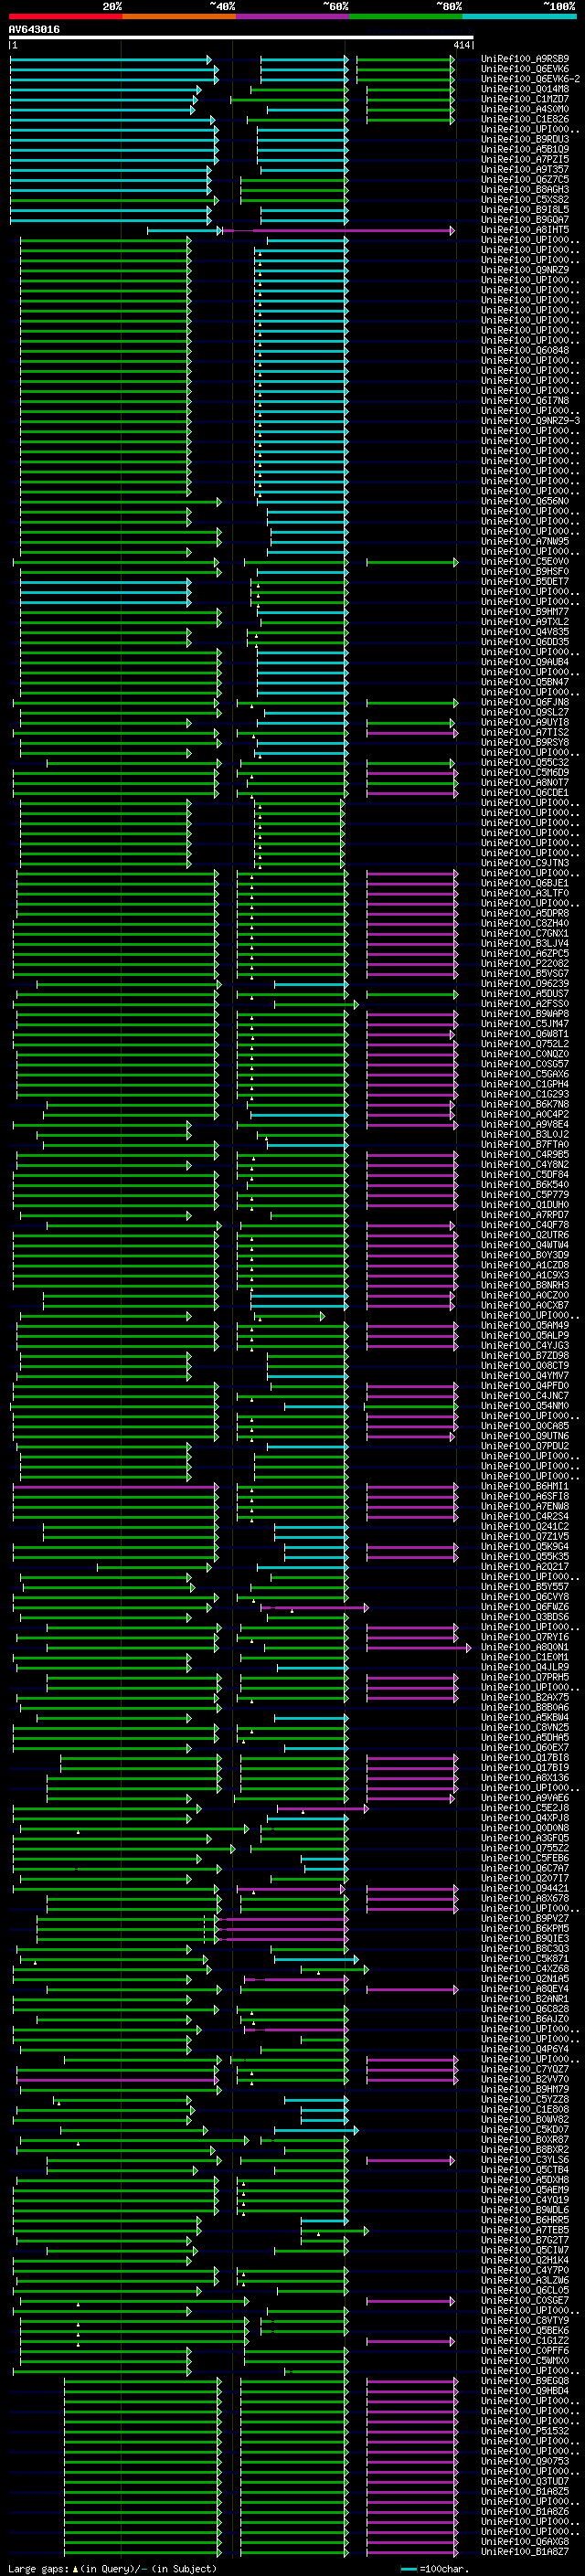Select the UniRef100_Q6I7N8 row label
The height and width of the screenshot is (2576, 585).
pyautogui.click(x=525, y=401)
